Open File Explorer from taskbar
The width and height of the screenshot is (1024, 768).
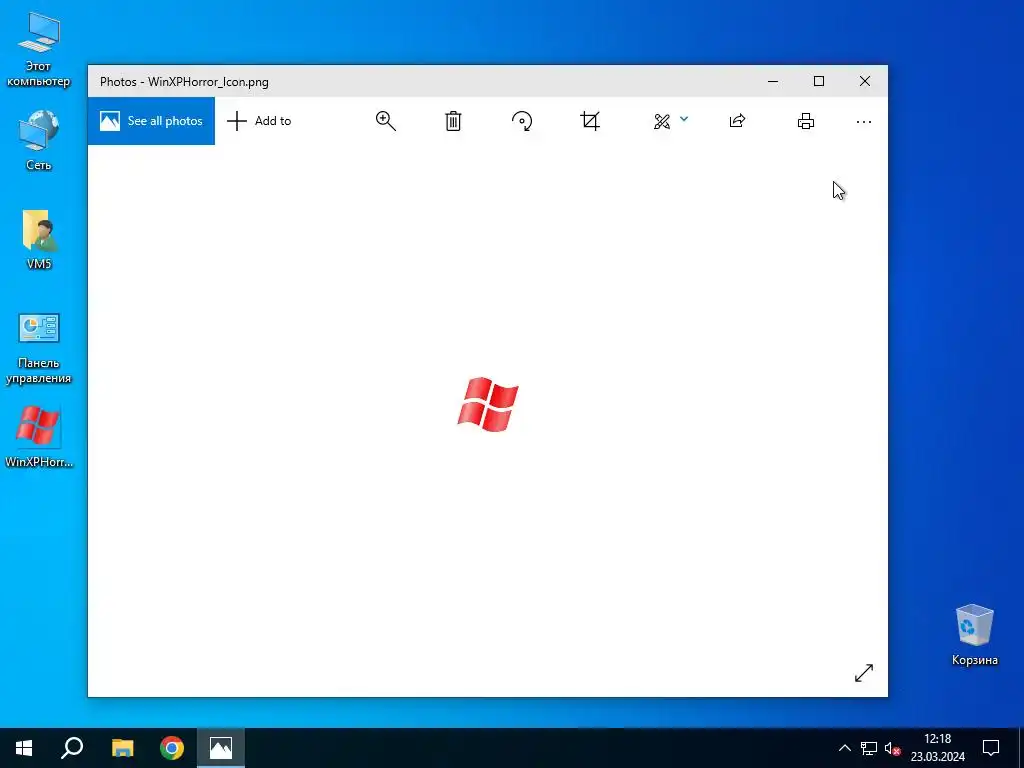122,748
